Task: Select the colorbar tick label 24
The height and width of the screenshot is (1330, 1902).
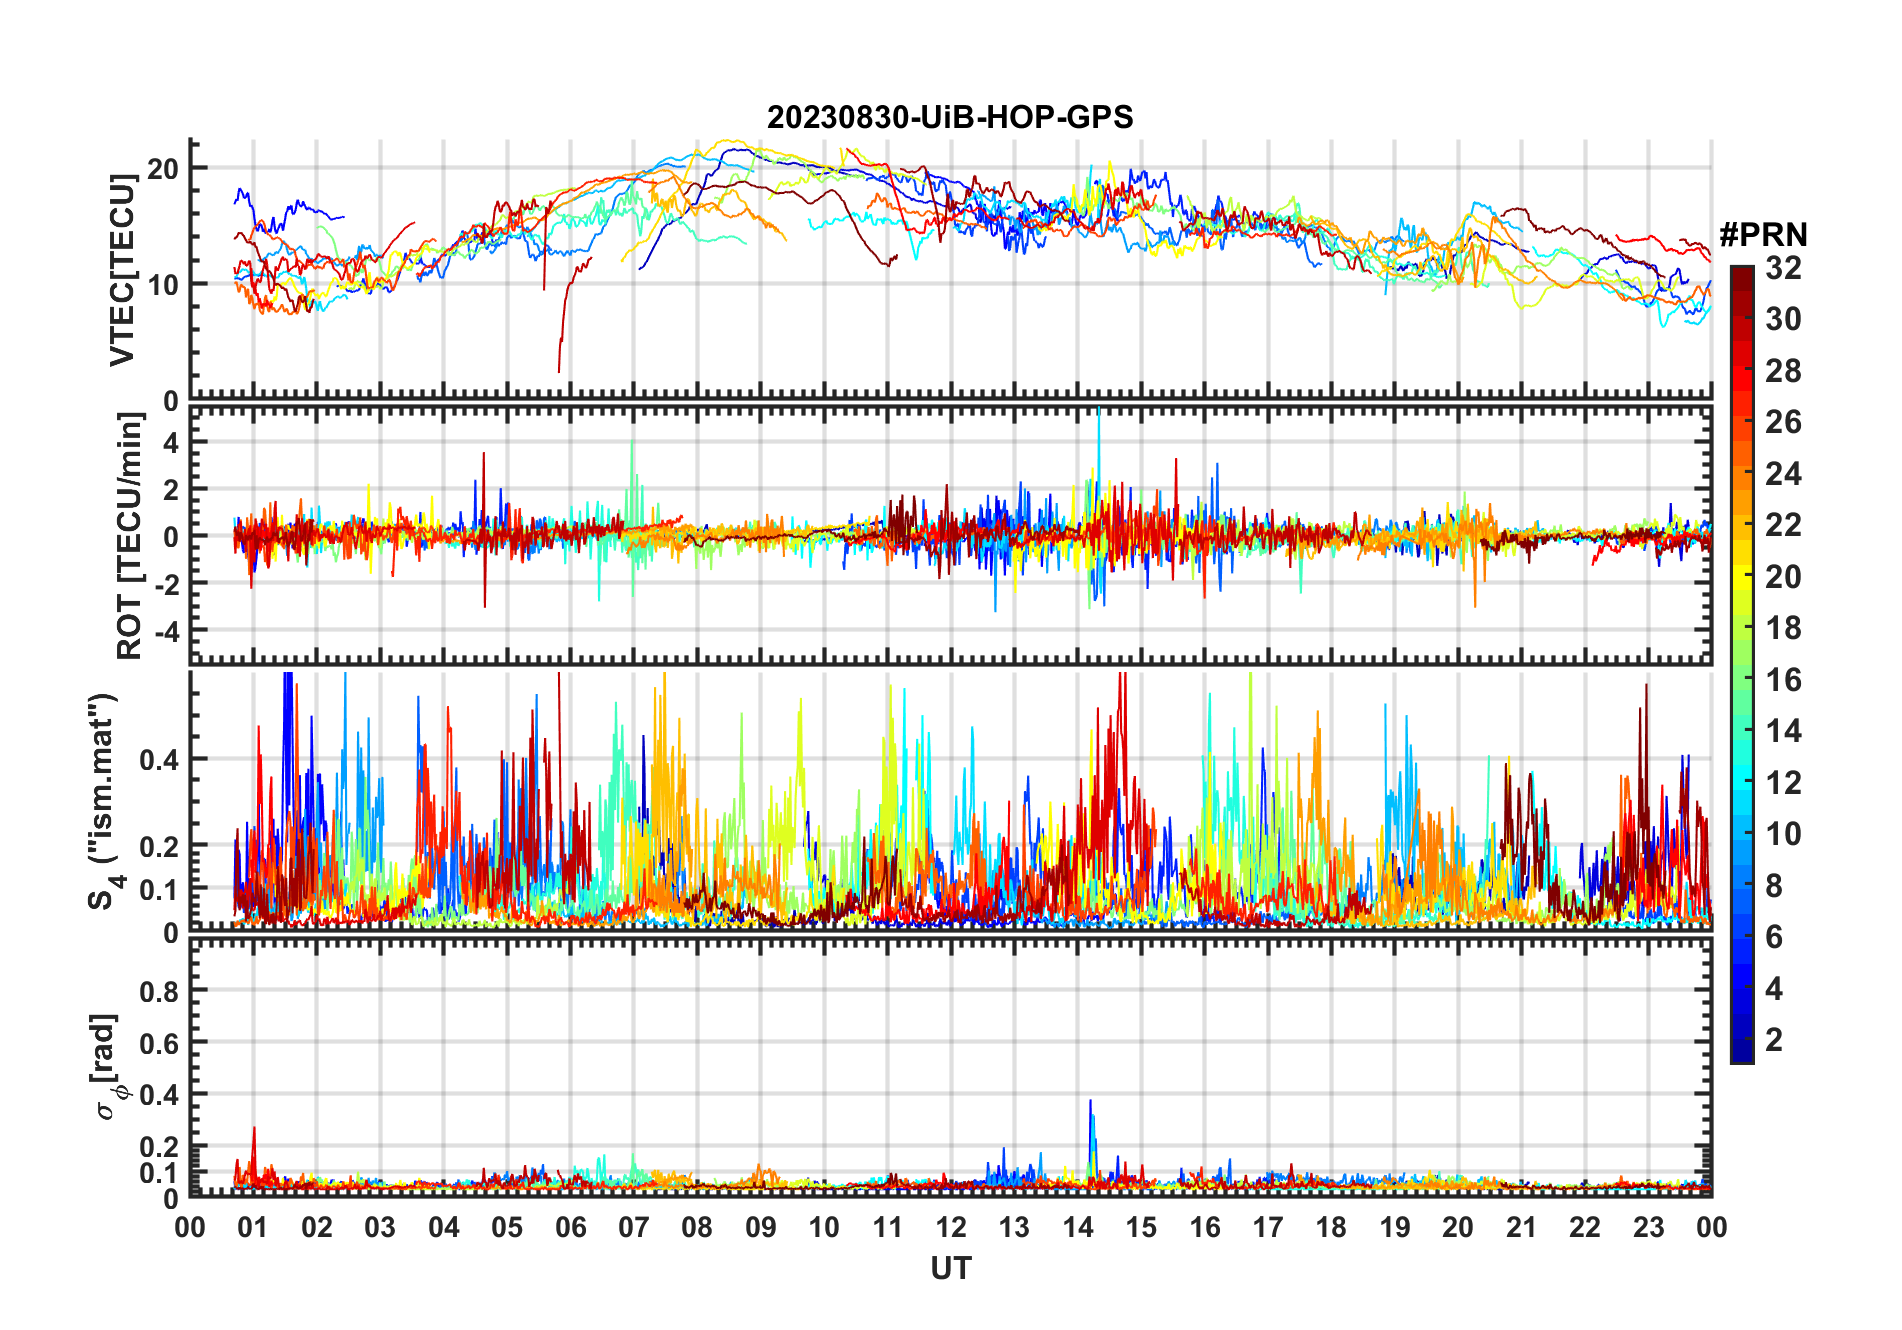Action: click(1783, 474)
